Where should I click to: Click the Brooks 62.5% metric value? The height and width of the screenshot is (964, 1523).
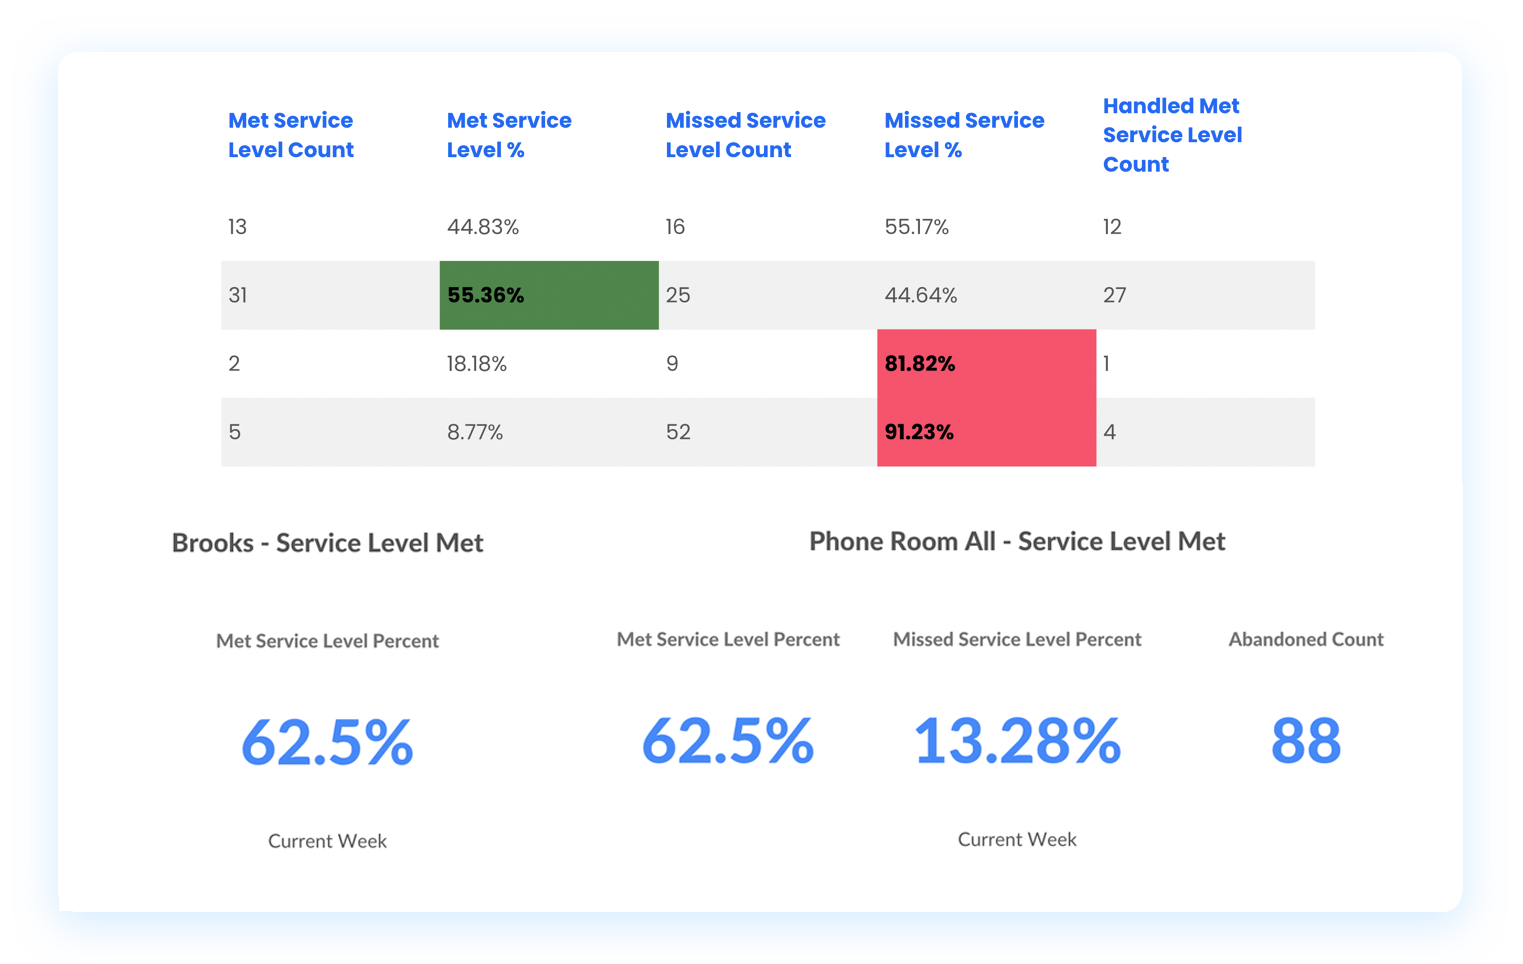click(x=327, y=742)
